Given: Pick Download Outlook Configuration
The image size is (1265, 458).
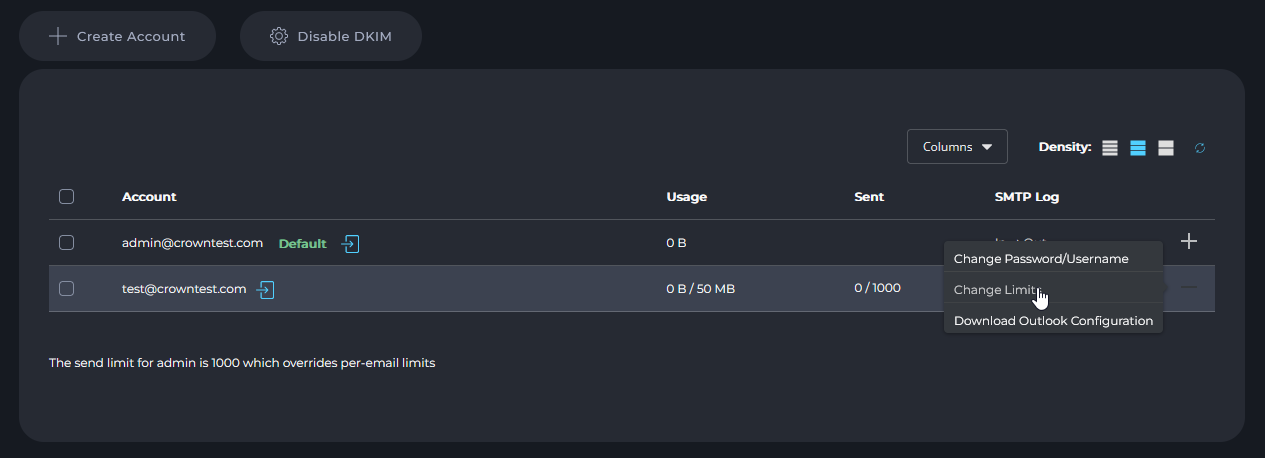Looking at the screenshot, I should (x=1053, y=321).
